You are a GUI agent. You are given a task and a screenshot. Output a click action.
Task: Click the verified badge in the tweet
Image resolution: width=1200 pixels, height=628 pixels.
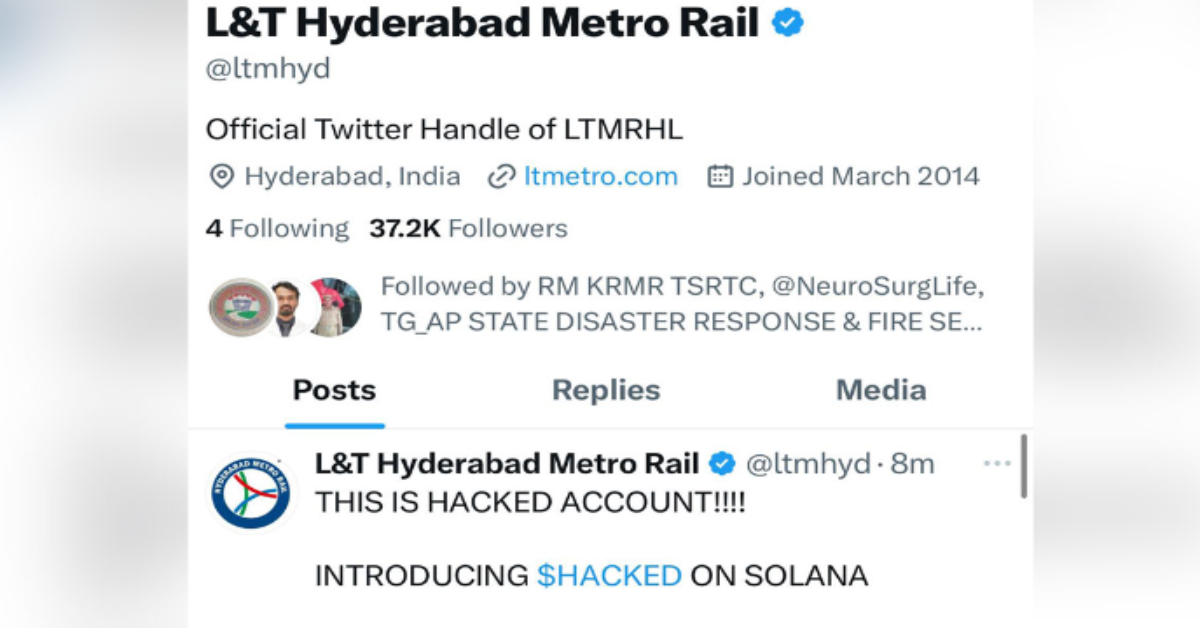click(722, 464)
